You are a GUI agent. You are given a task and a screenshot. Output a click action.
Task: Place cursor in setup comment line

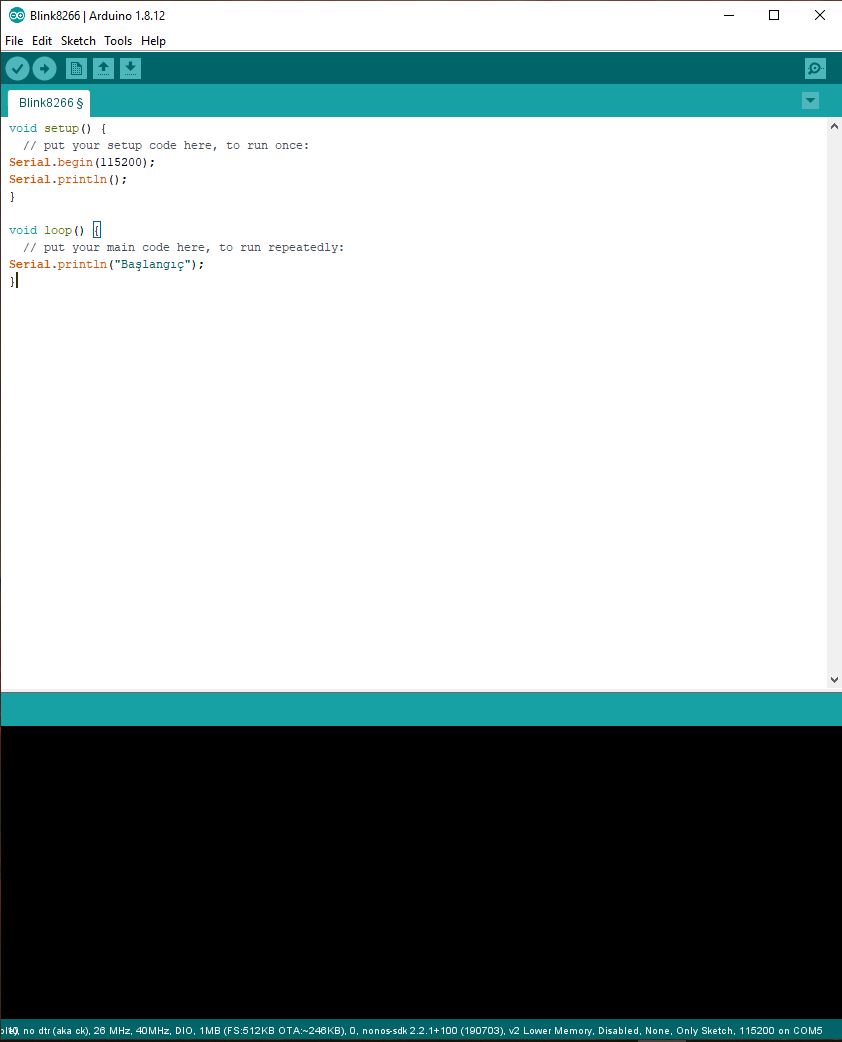(166, 146)
